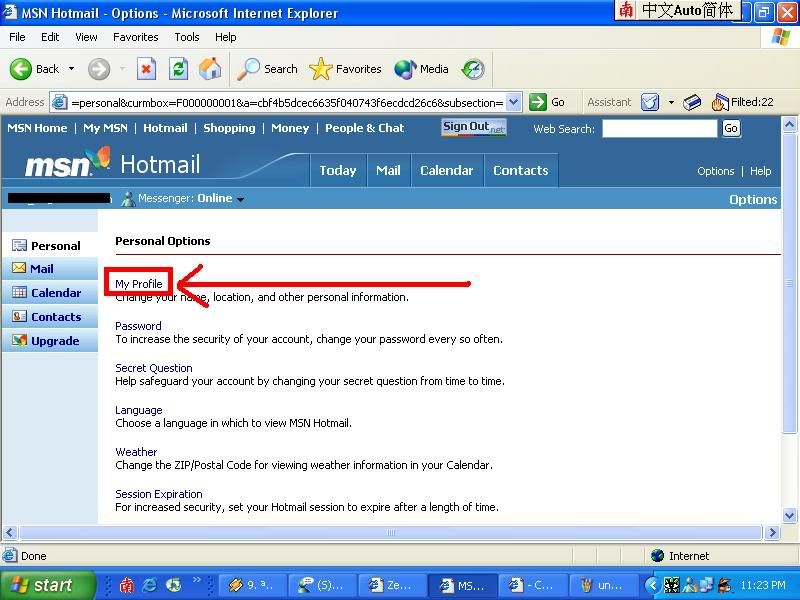Screen dimensions: 800x600
Task: Click the horizontal scrollbar right arrow
Action: click(772, 533)
